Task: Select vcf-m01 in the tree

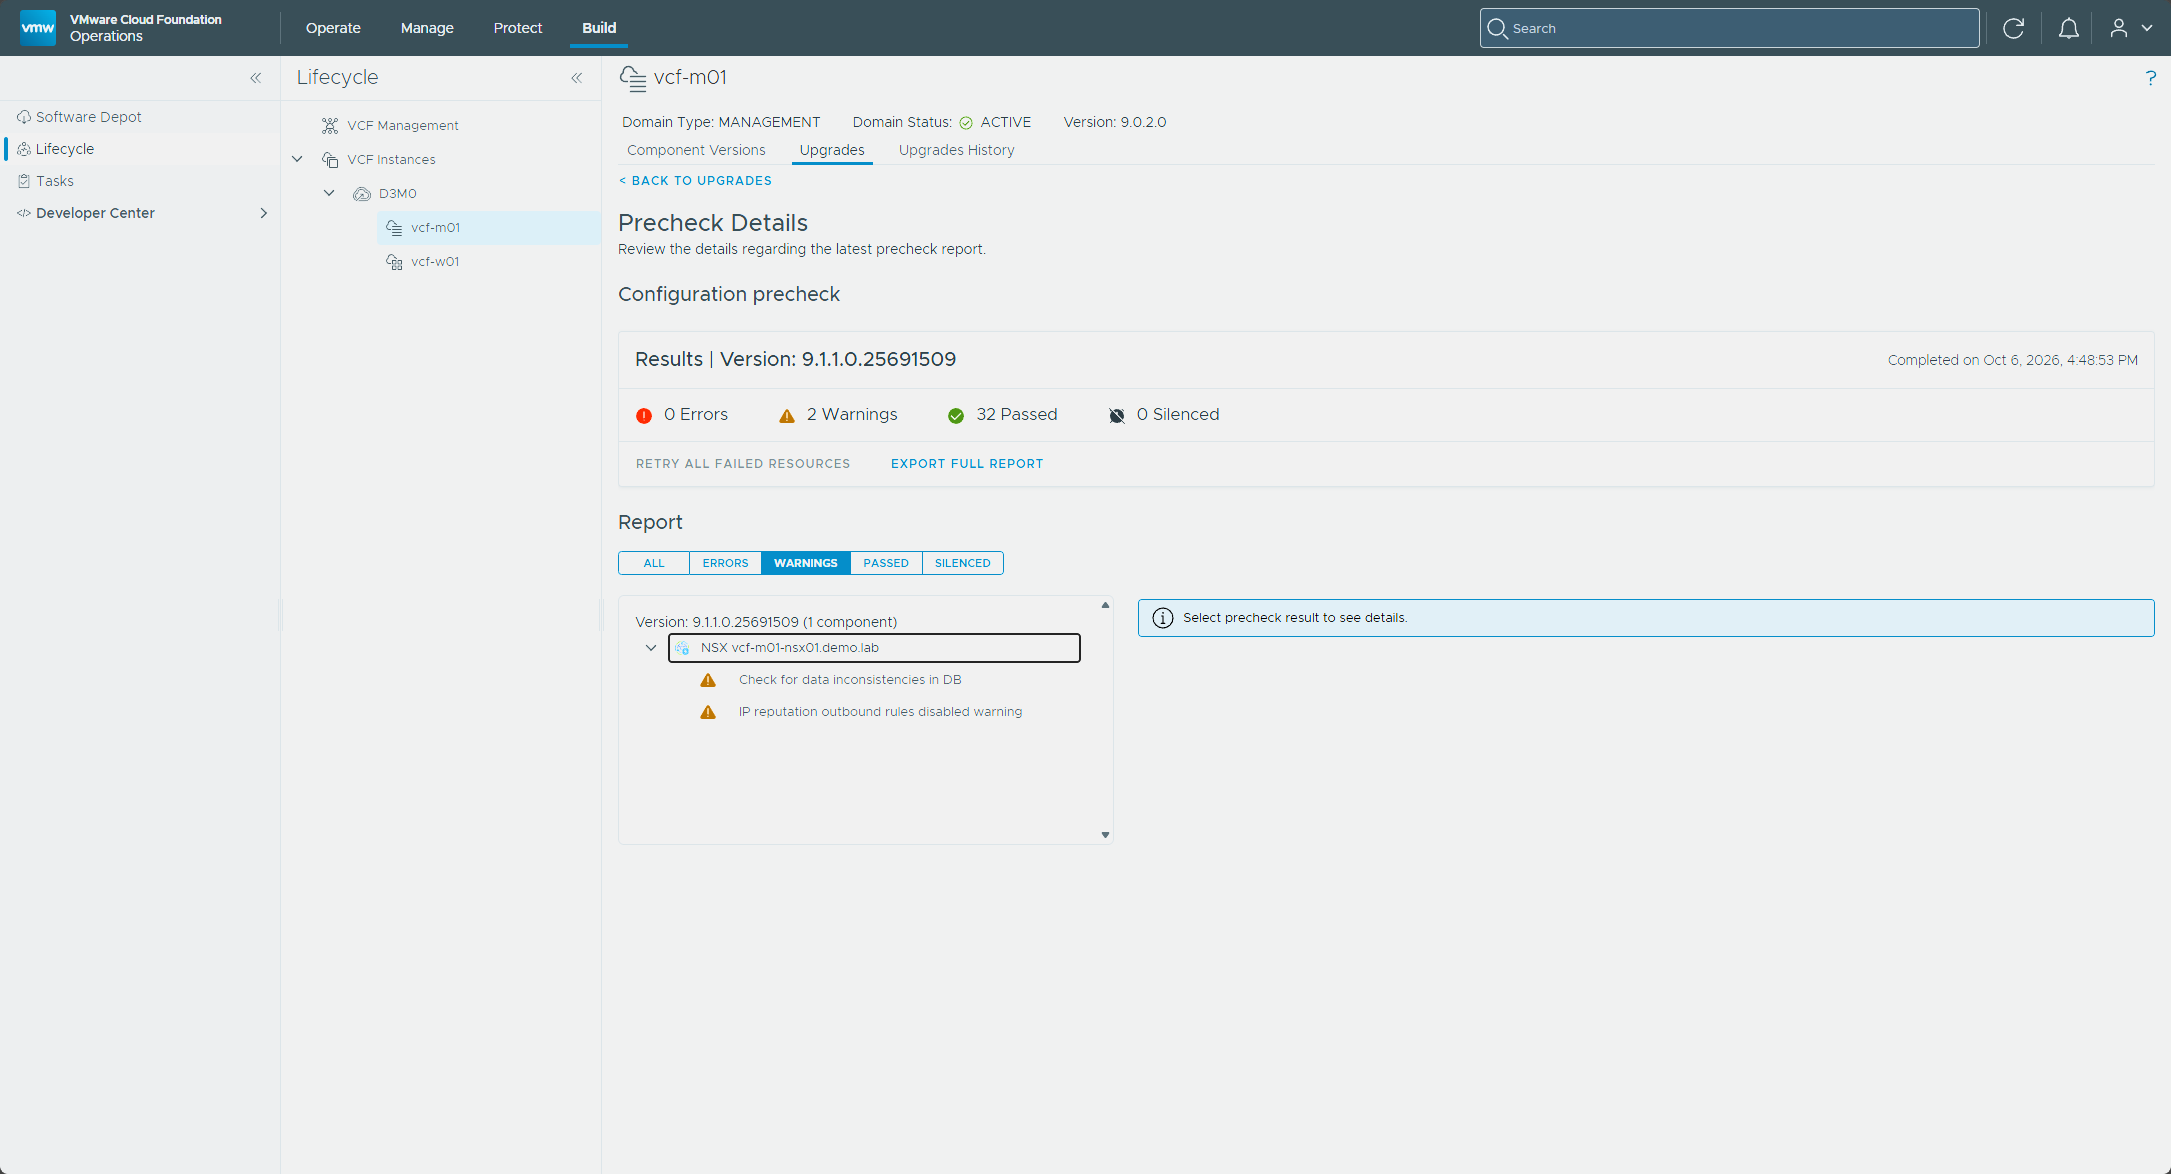Action: pos(489,228)
